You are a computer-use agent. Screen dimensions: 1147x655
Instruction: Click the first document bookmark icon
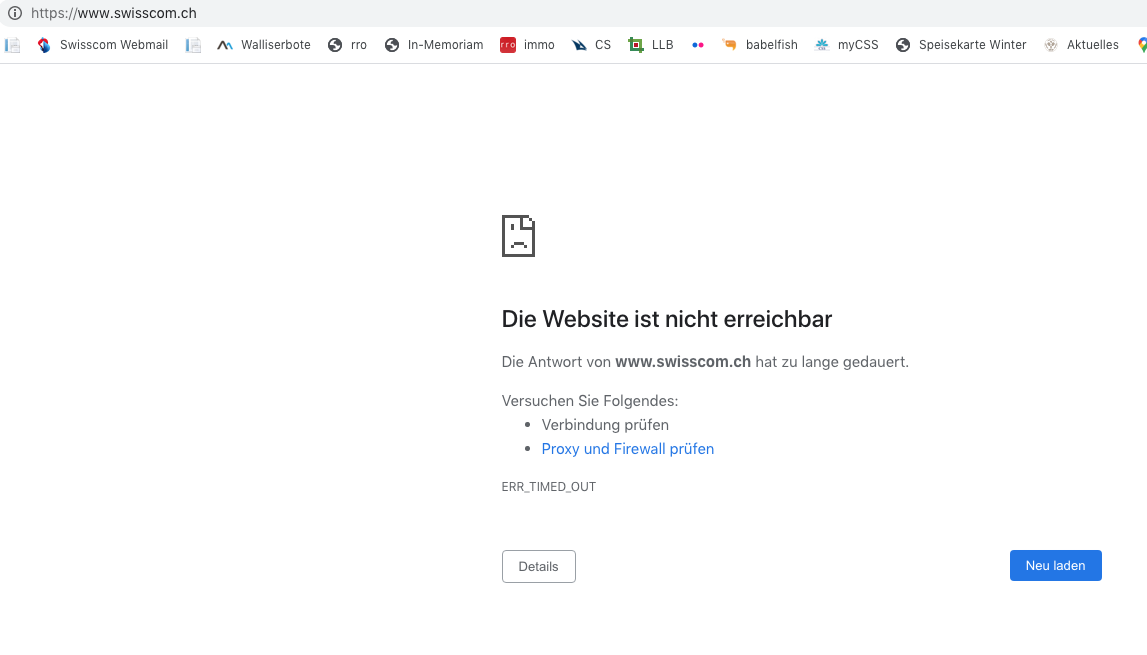(x=13, y=45)
